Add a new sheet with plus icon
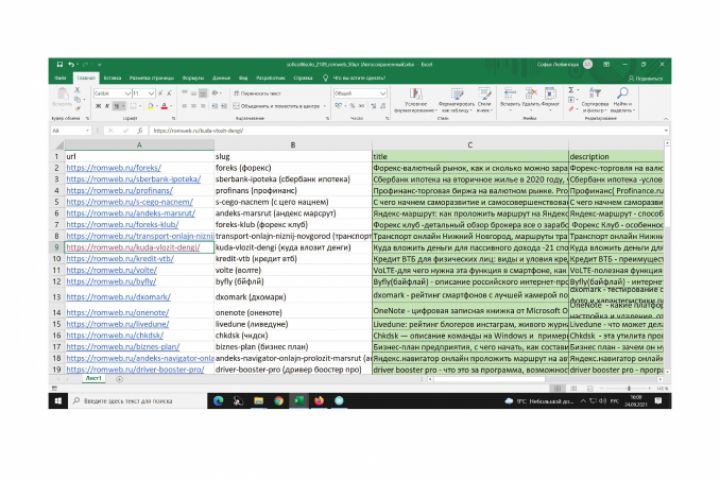Viewport: 720px width, 480px height. click(119, 379)
